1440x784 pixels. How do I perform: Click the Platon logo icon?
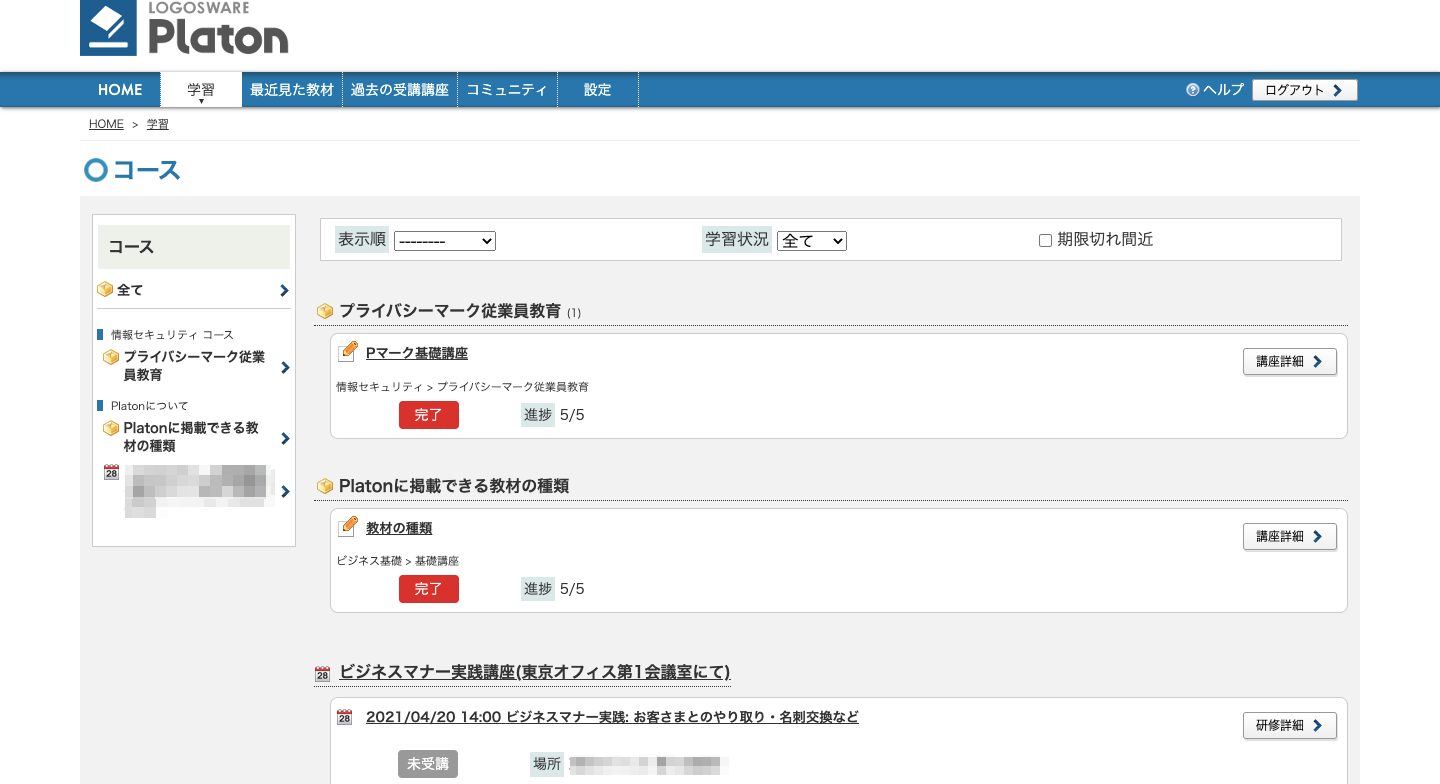coord(110,28)
